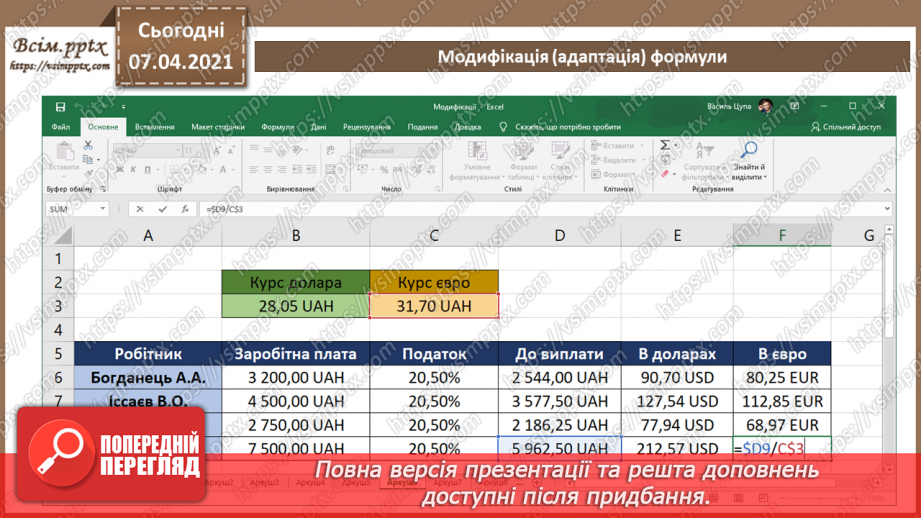Image resolution: width=921 pixels, height=518 pixels.
Task: Switch to the Рецензування tab
Action: (x=367, y=127)
